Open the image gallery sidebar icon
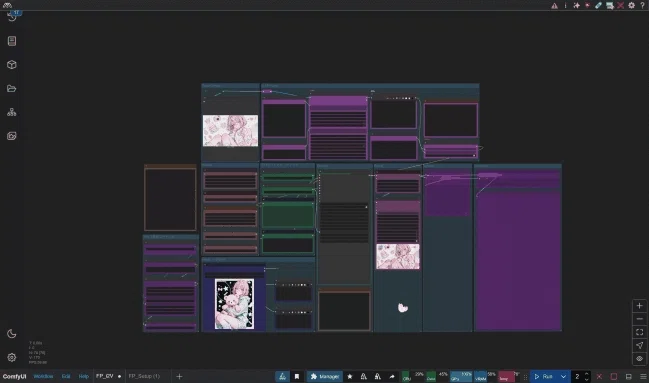Screen dimensions: 649x383 (12, 136)
